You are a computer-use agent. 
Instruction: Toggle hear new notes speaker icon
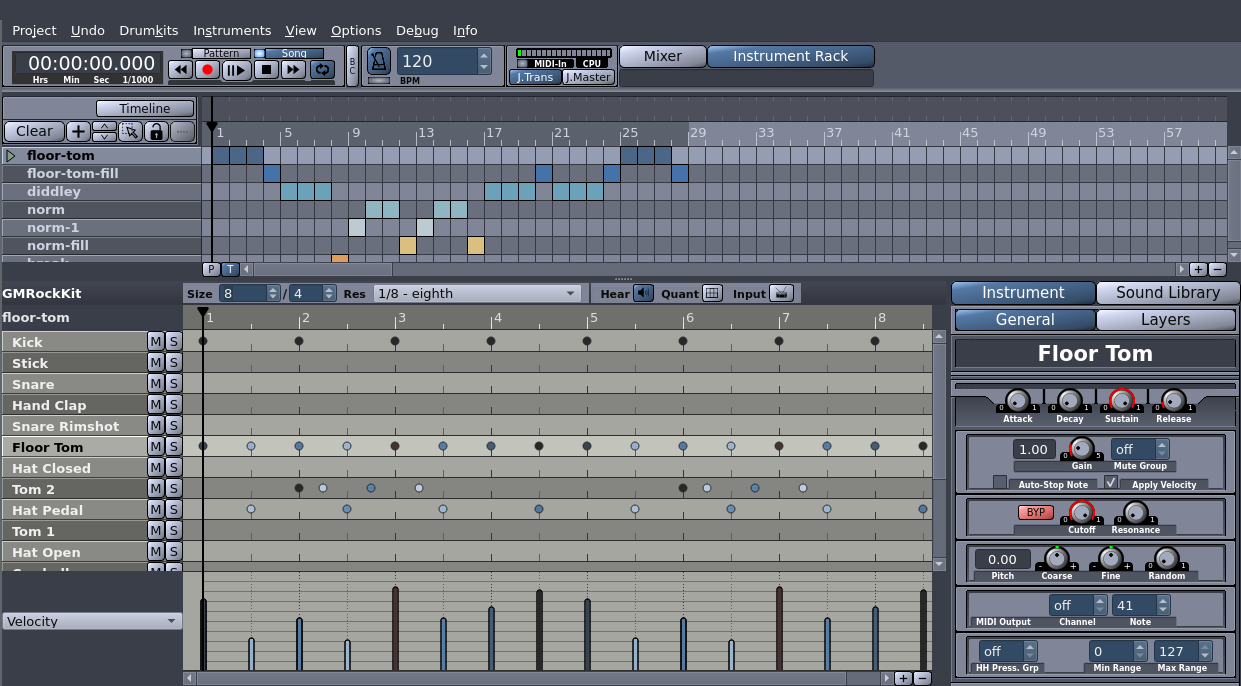pos(643,293)
